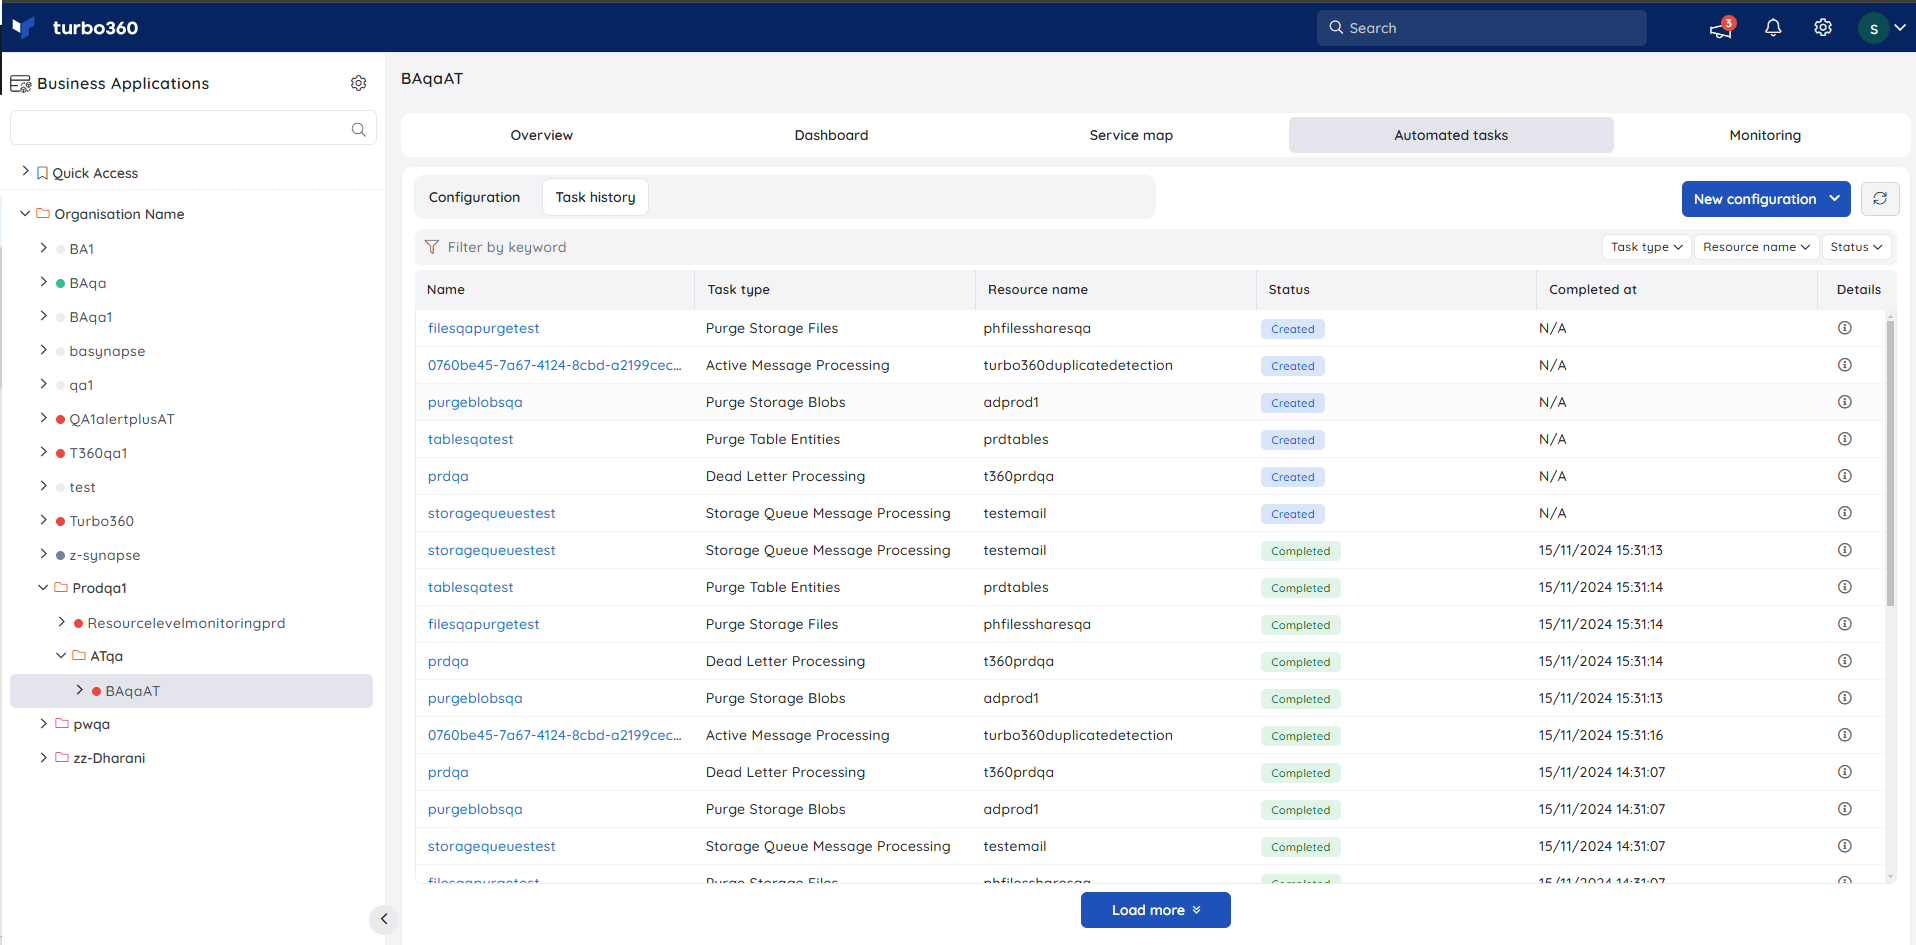The height and width of the screenshot is (945, 1916).
Task: Collapse the ATqa folder
Action: 61,655
